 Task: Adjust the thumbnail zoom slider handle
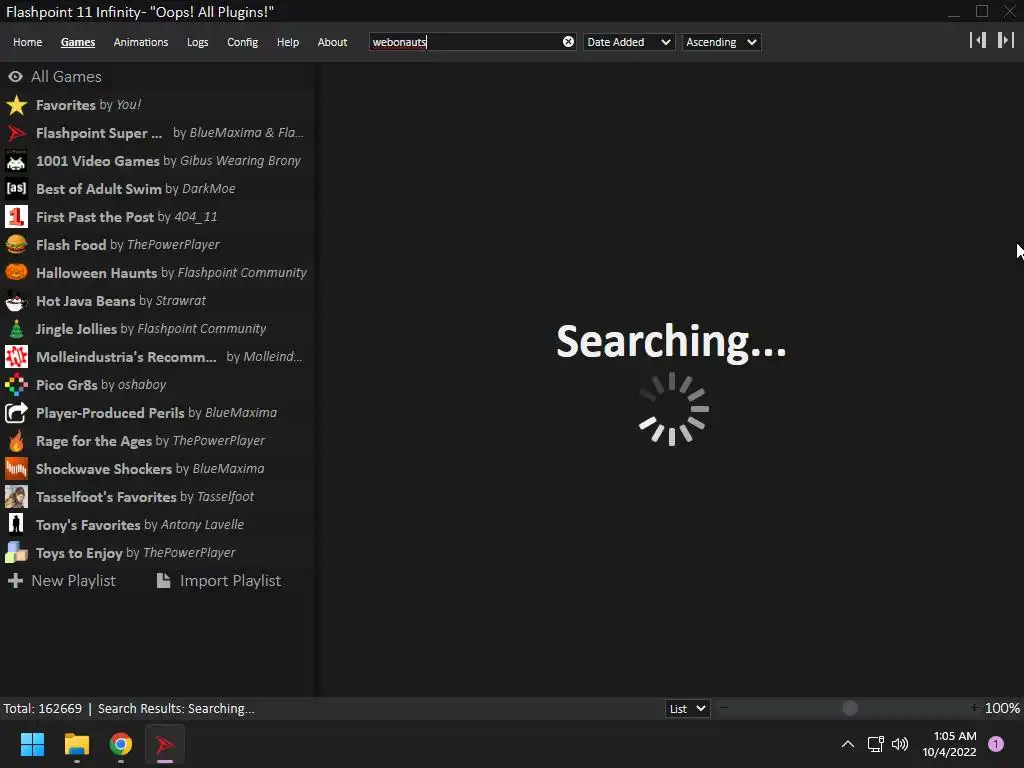pyautogui.click(x=850, y=708)
